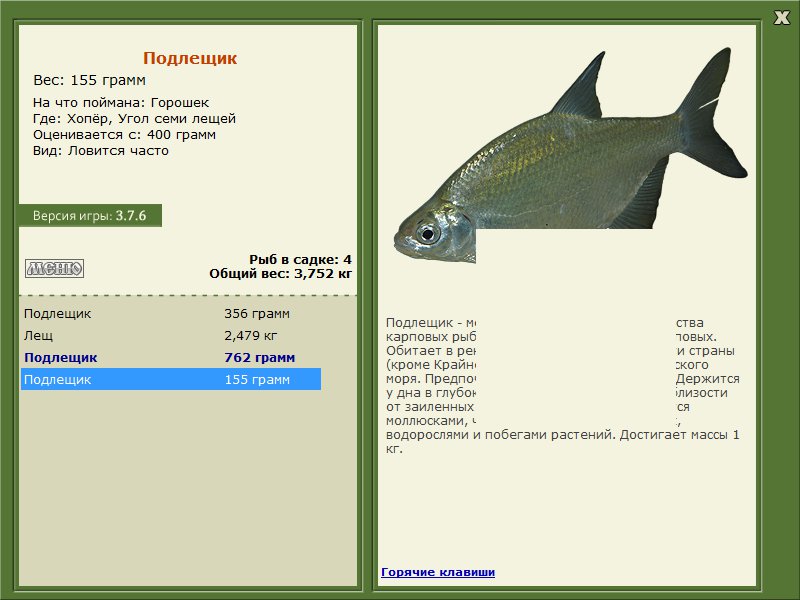This screenshot has height=600, width=800.
Task: Open the Горячие клавиши link
Action: click(438, 572)
